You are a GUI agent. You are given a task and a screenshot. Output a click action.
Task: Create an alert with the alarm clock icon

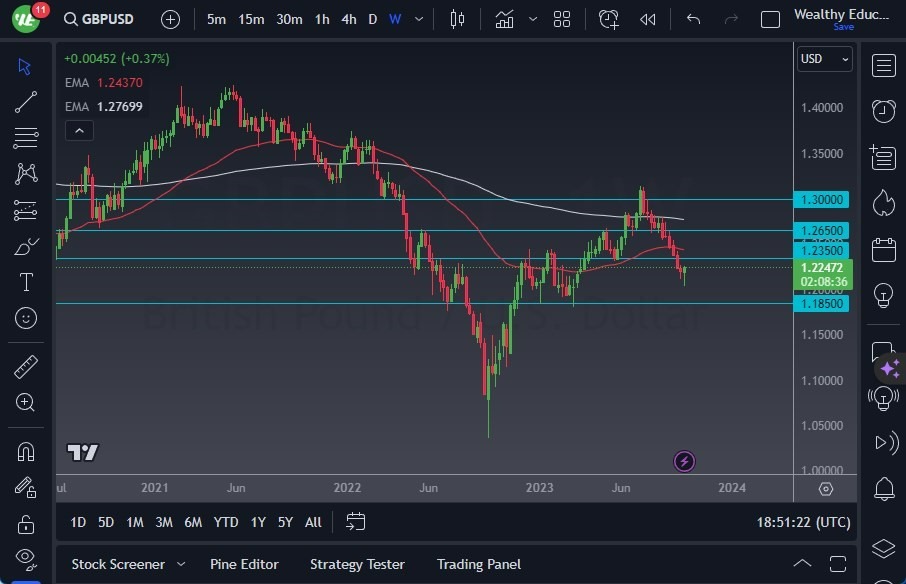pos(609,19)
